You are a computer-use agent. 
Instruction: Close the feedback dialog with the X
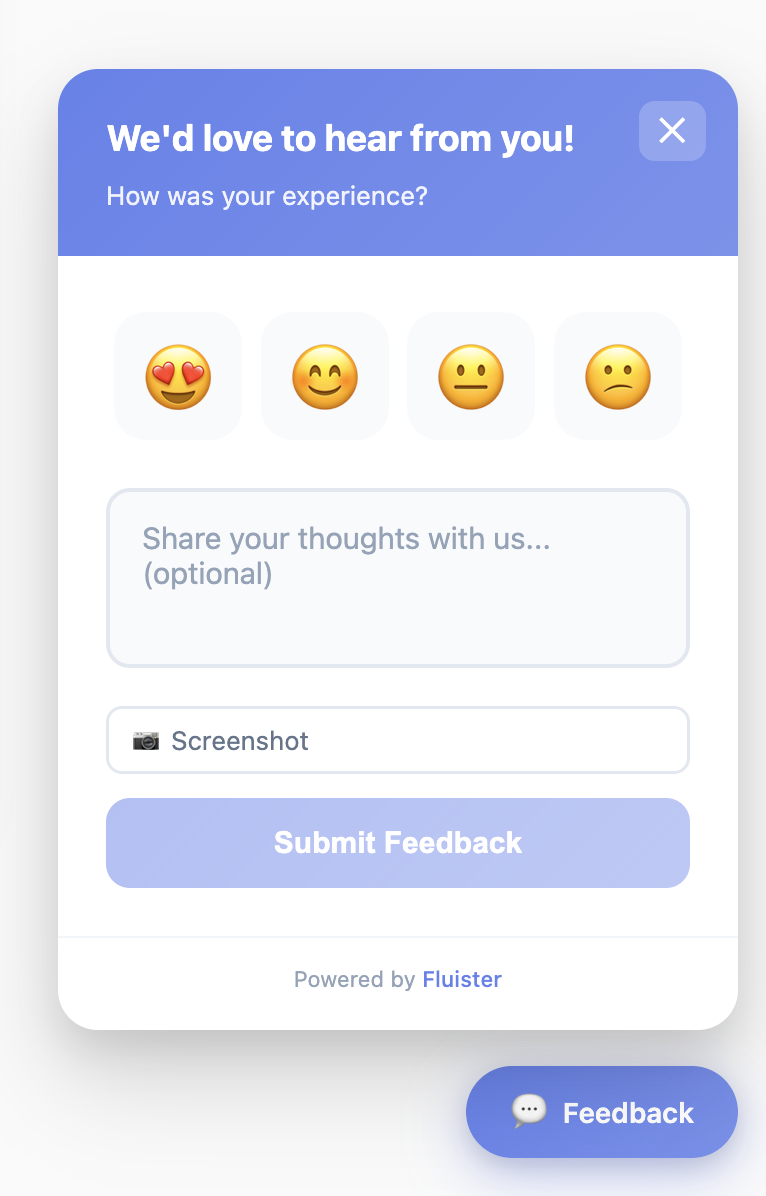pos(672,130)
